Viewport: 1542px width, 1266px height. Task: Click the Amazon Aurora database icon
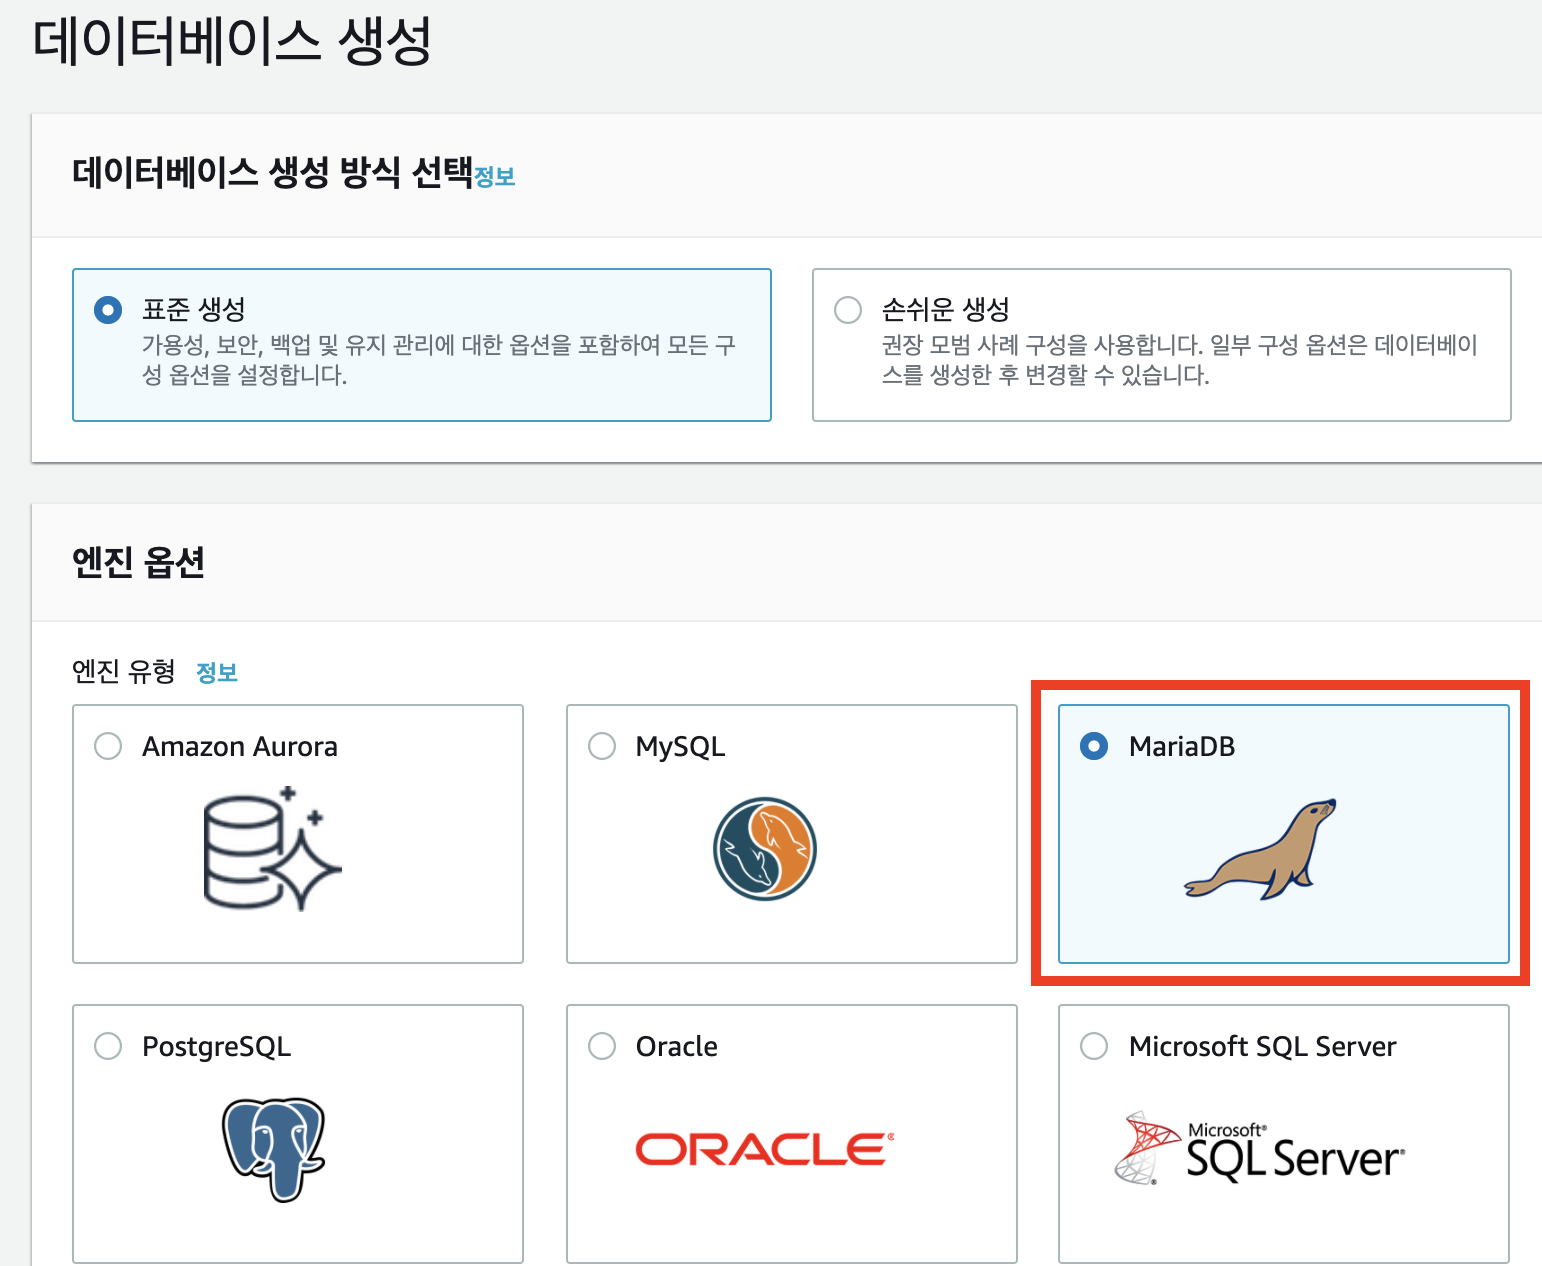(x=272, y=849)
